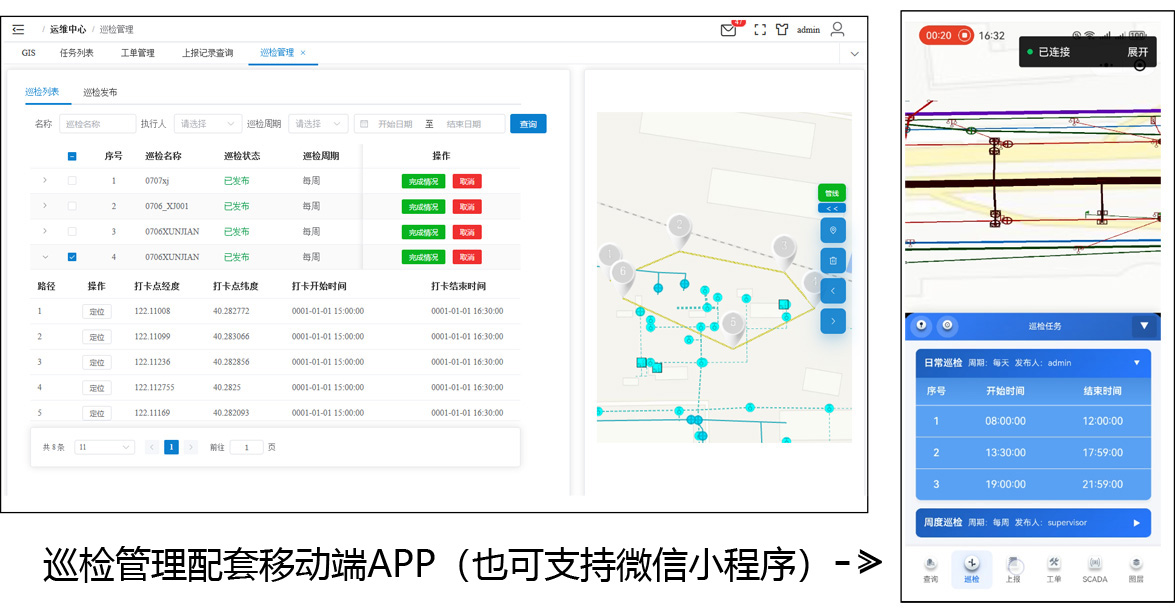The width and height of the screenshot is (1175, 615).
Task: Click the map previous arrow button
Action: coord(833,291)
